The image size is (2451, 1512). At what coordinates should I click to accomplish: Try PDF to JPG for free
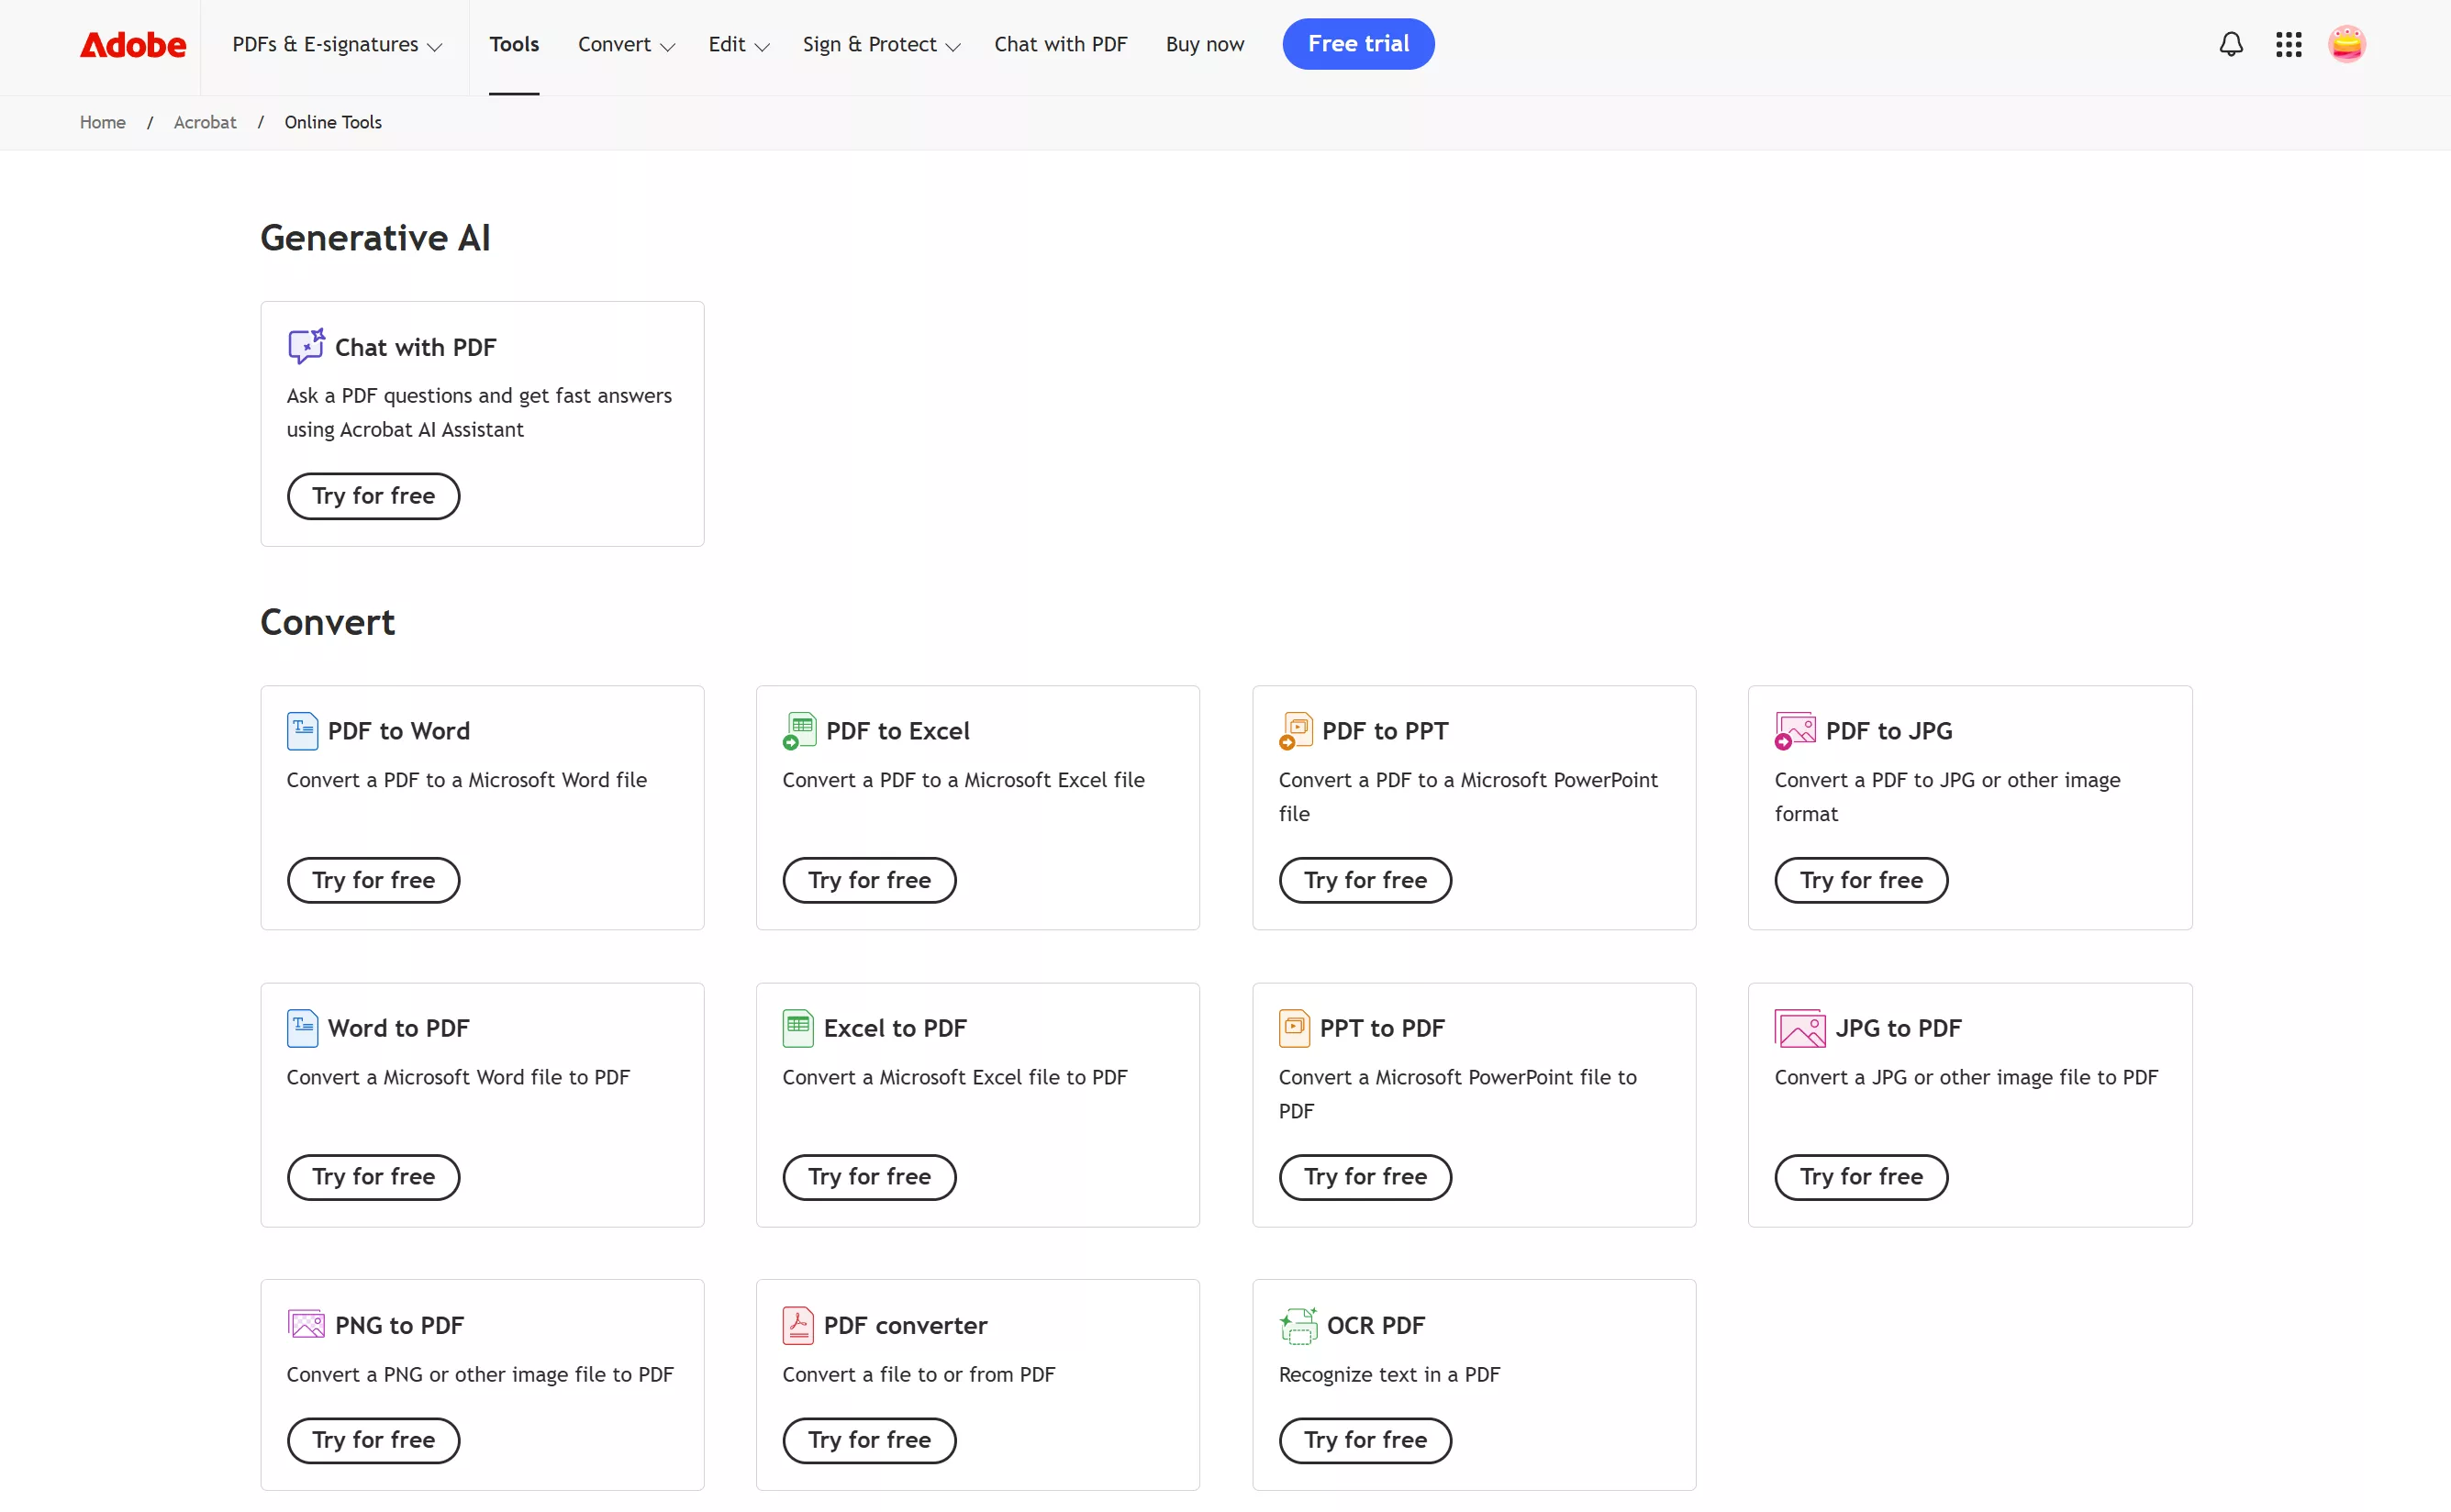[1861, 880]
